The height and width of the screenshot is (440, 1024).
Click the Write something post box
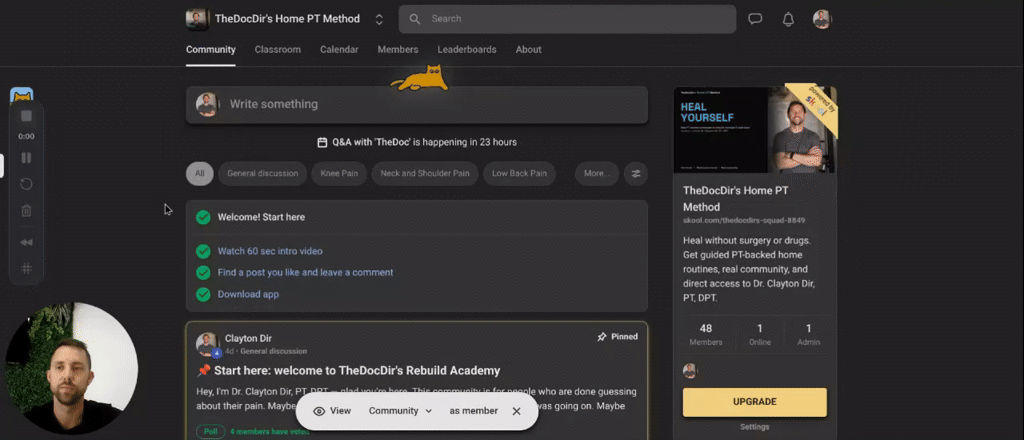coord(417,104)
